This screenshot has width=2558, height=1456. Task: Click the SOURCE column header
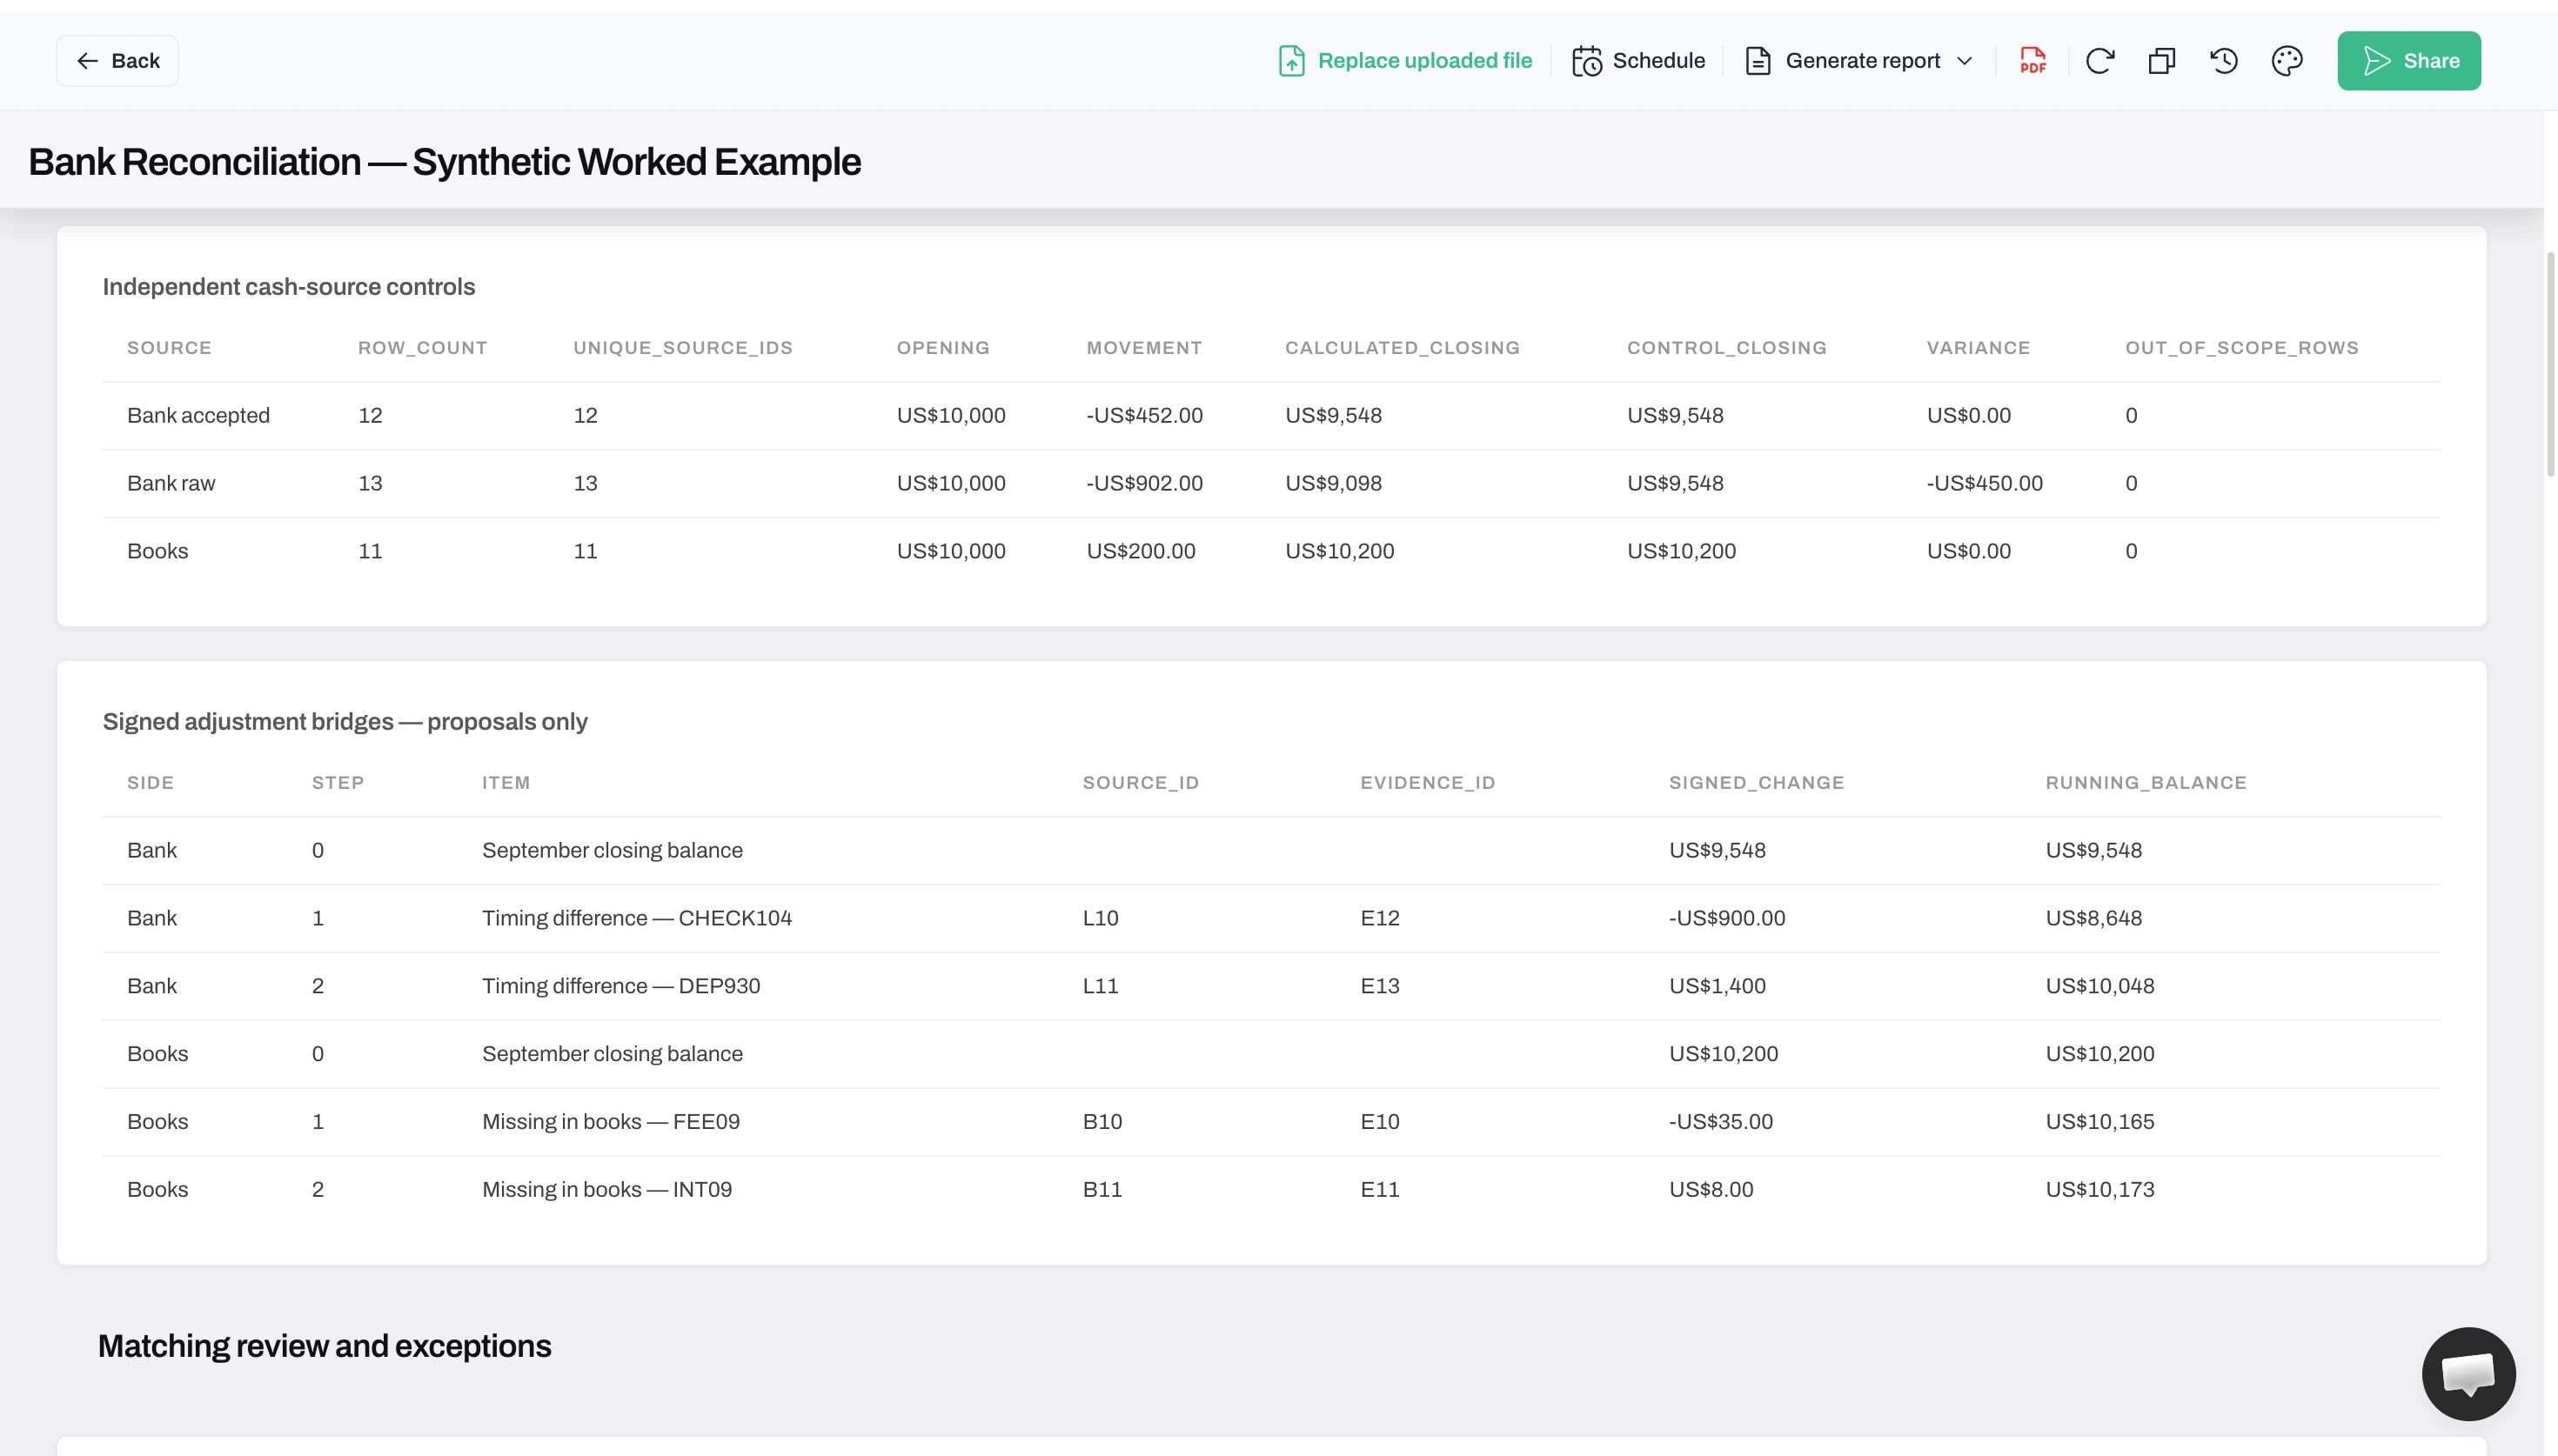click(x=169, y=348)
